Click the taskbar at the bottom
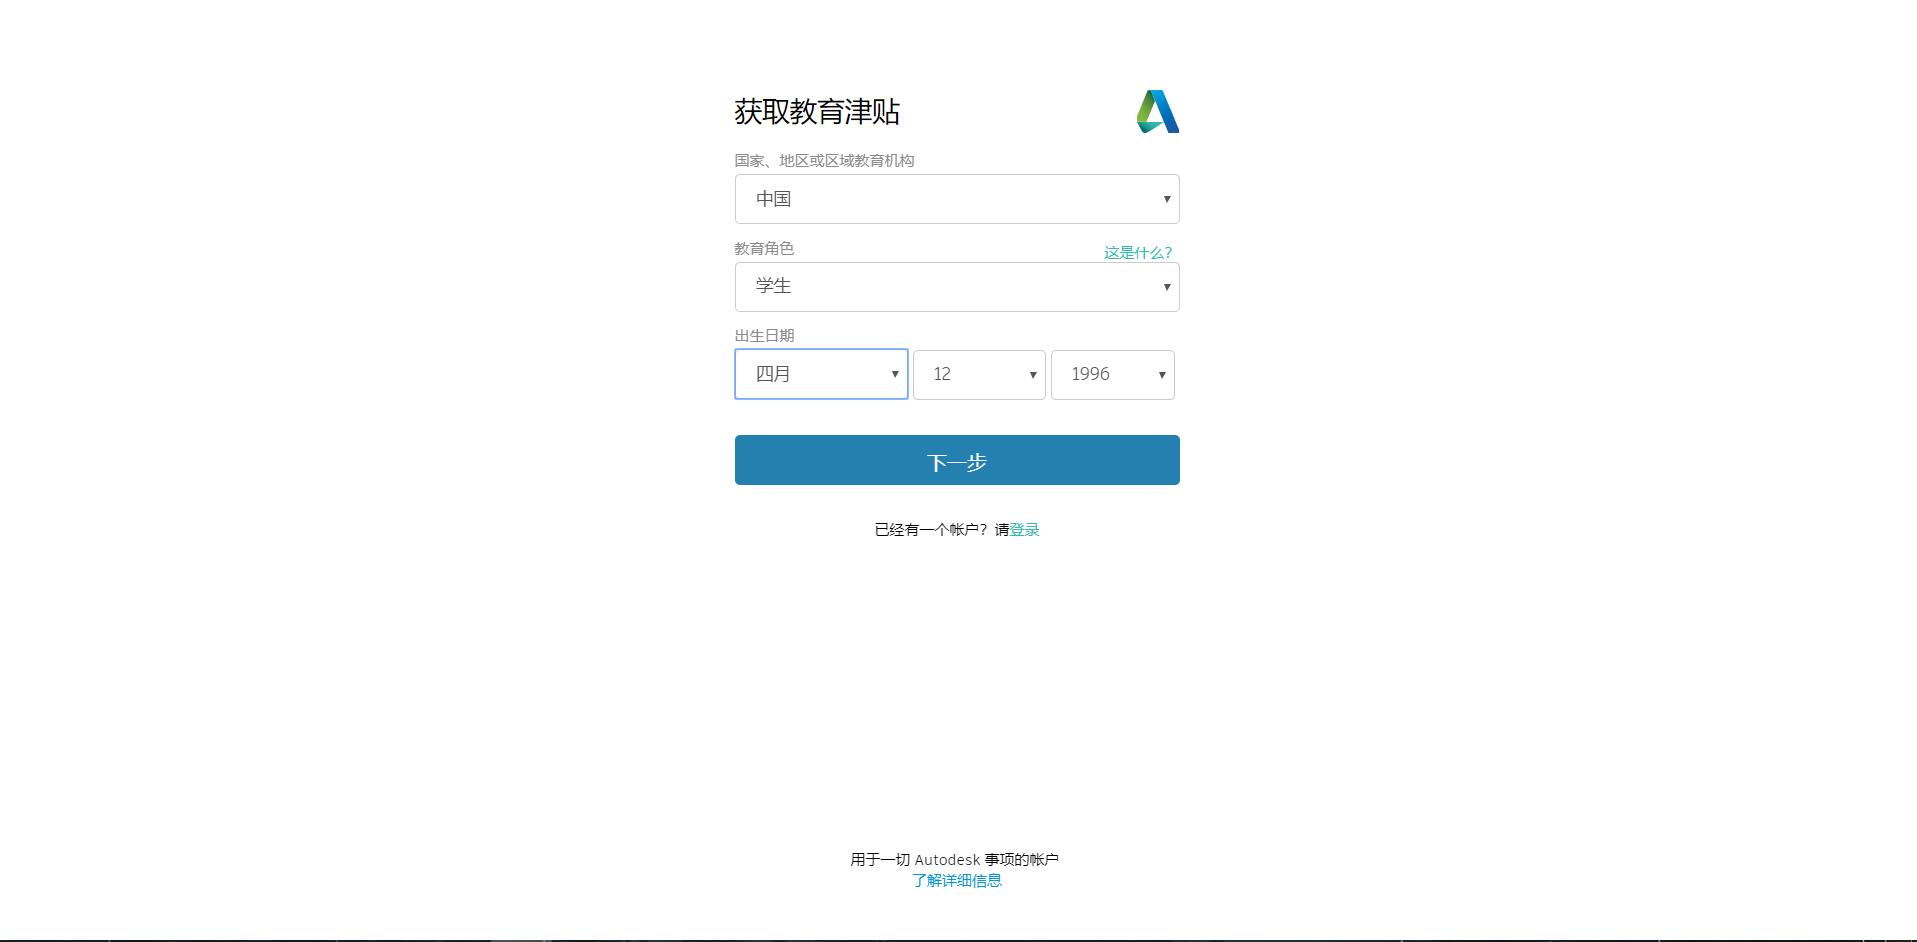Image resolution: width=1917 pixels, height=942 pixels. tap(958, 938)
